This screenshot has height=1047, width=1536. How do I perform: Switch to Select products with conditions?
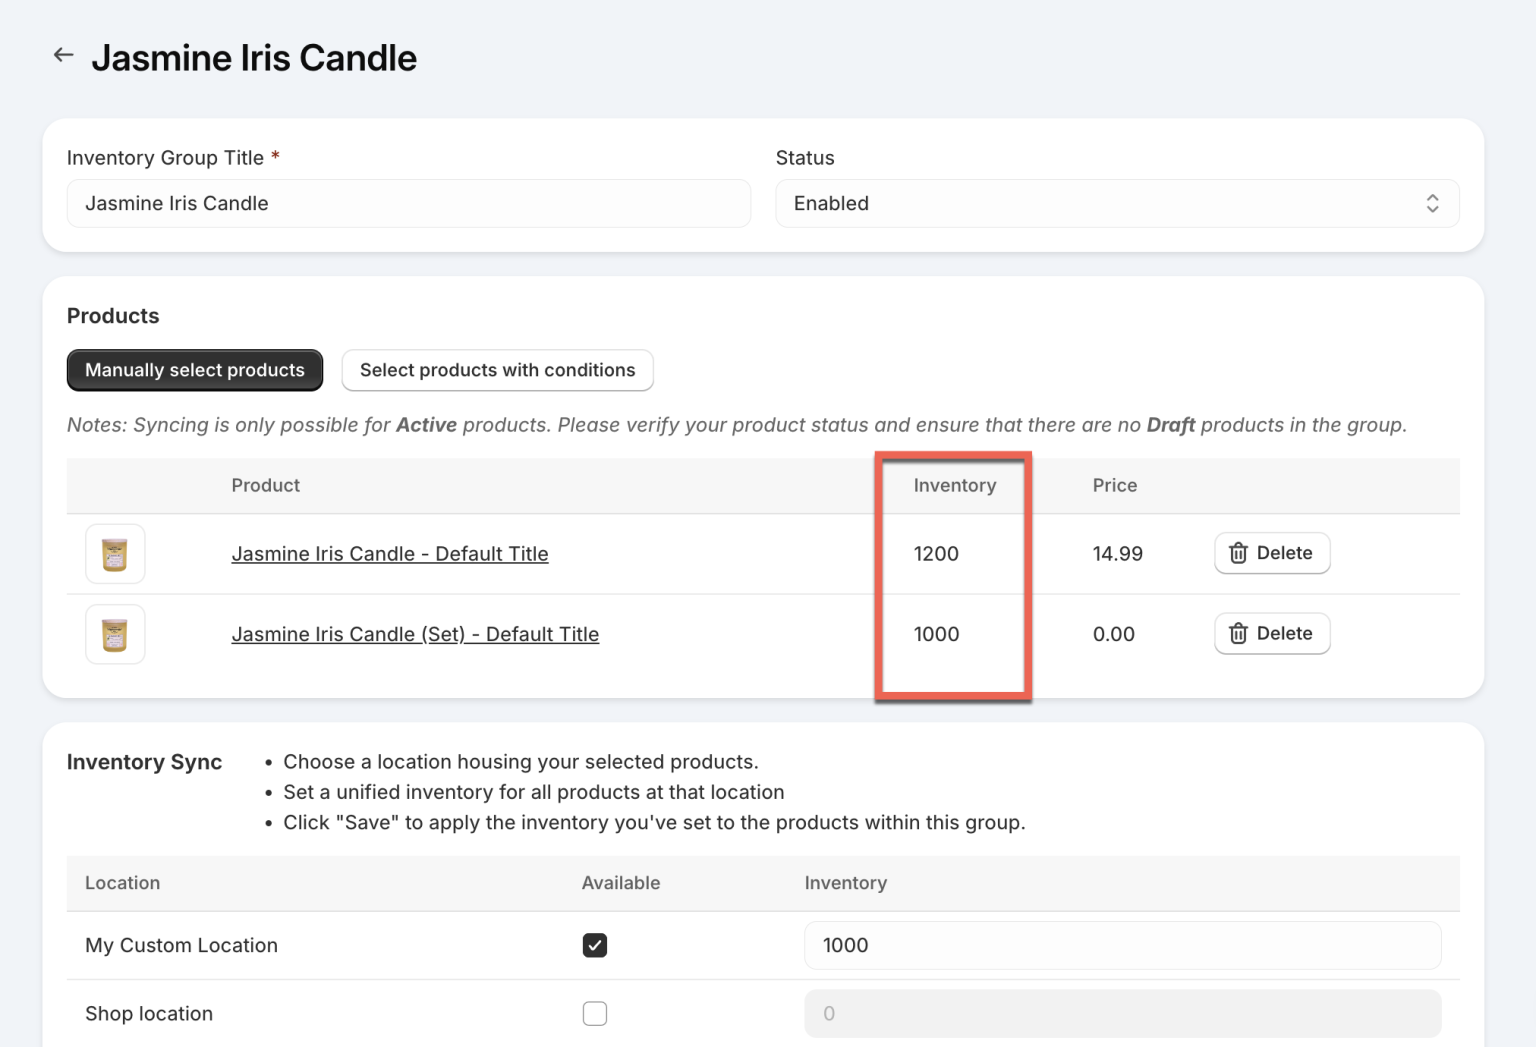497,370
